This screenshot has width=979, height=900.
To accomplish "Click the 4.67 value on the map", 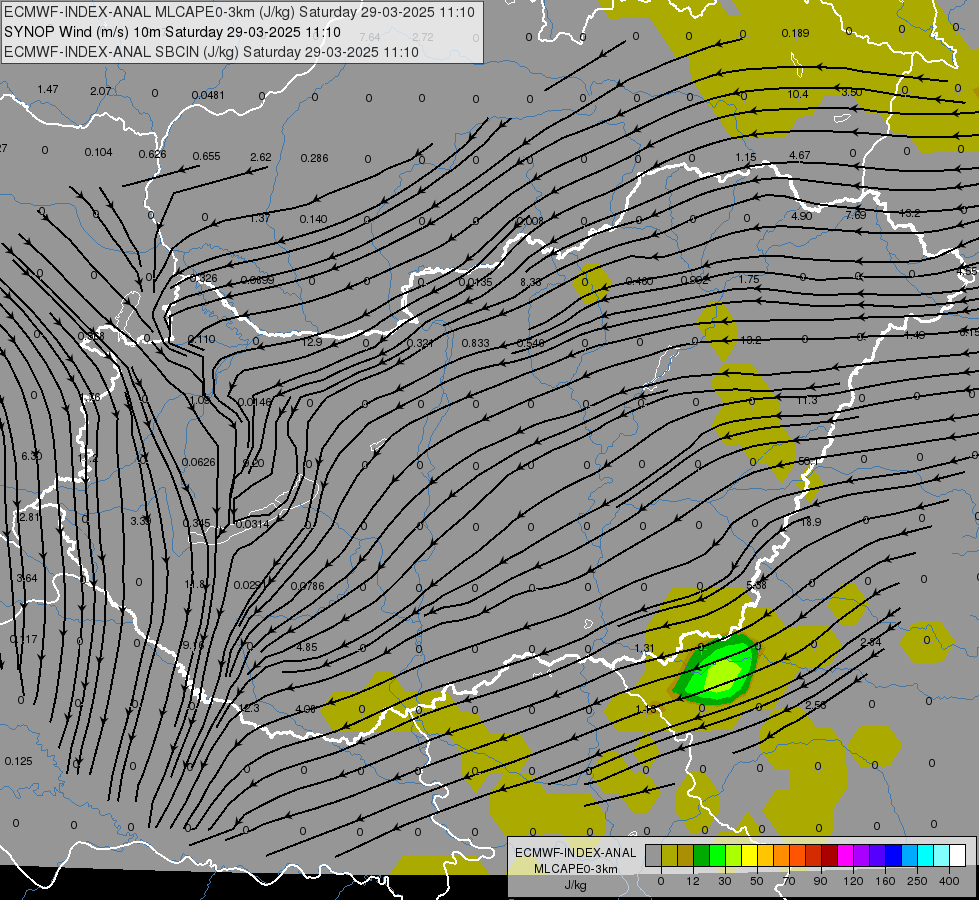I will (x=799, y=155).
